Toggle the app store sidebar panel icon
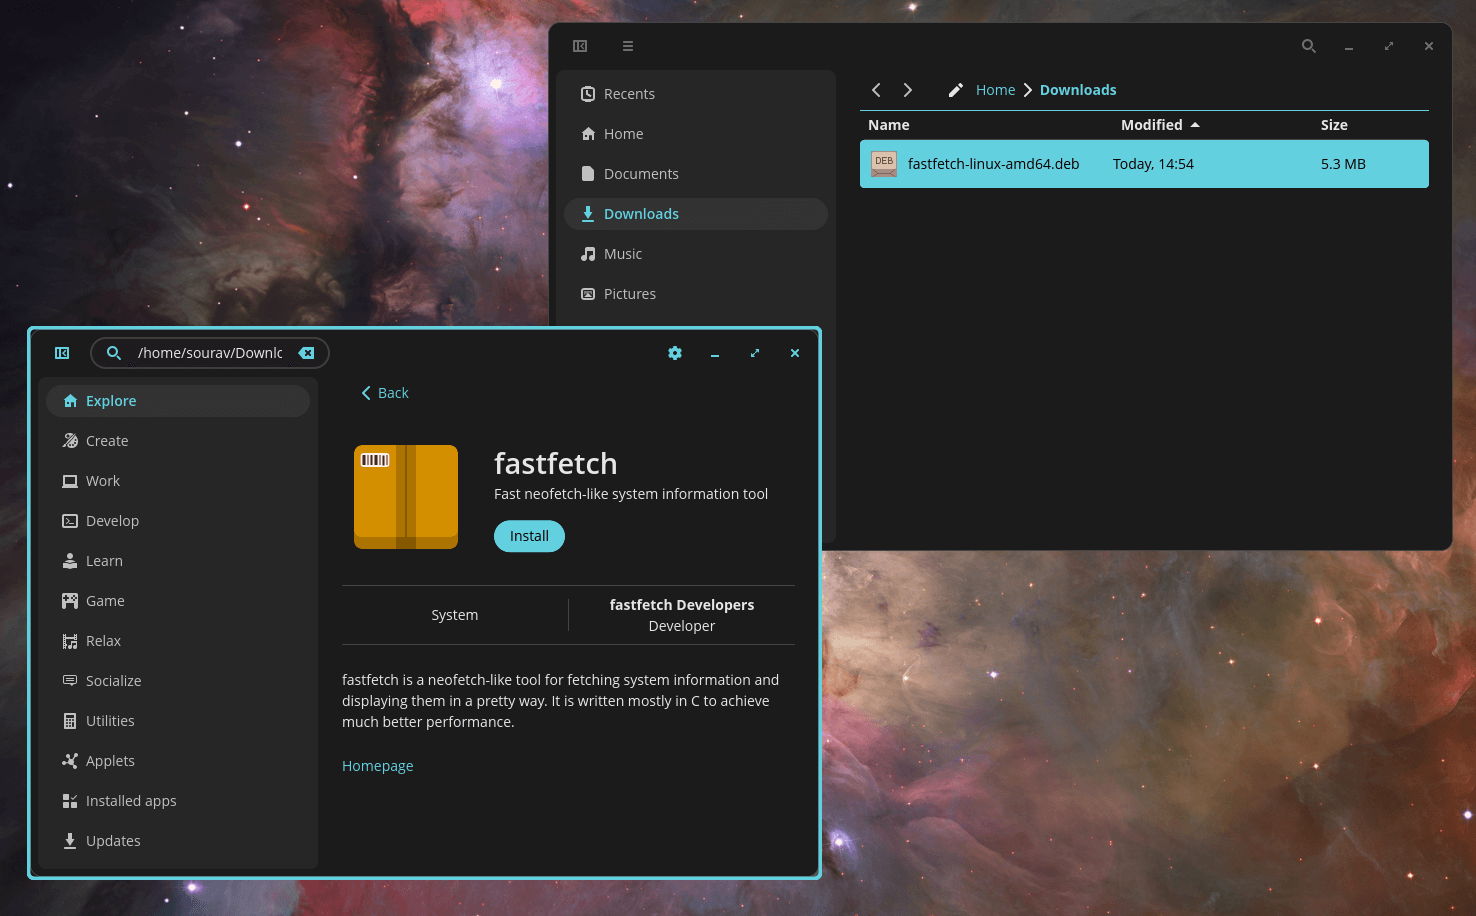The height and width of the screenshot is (916, 1476). click(62, 353)
